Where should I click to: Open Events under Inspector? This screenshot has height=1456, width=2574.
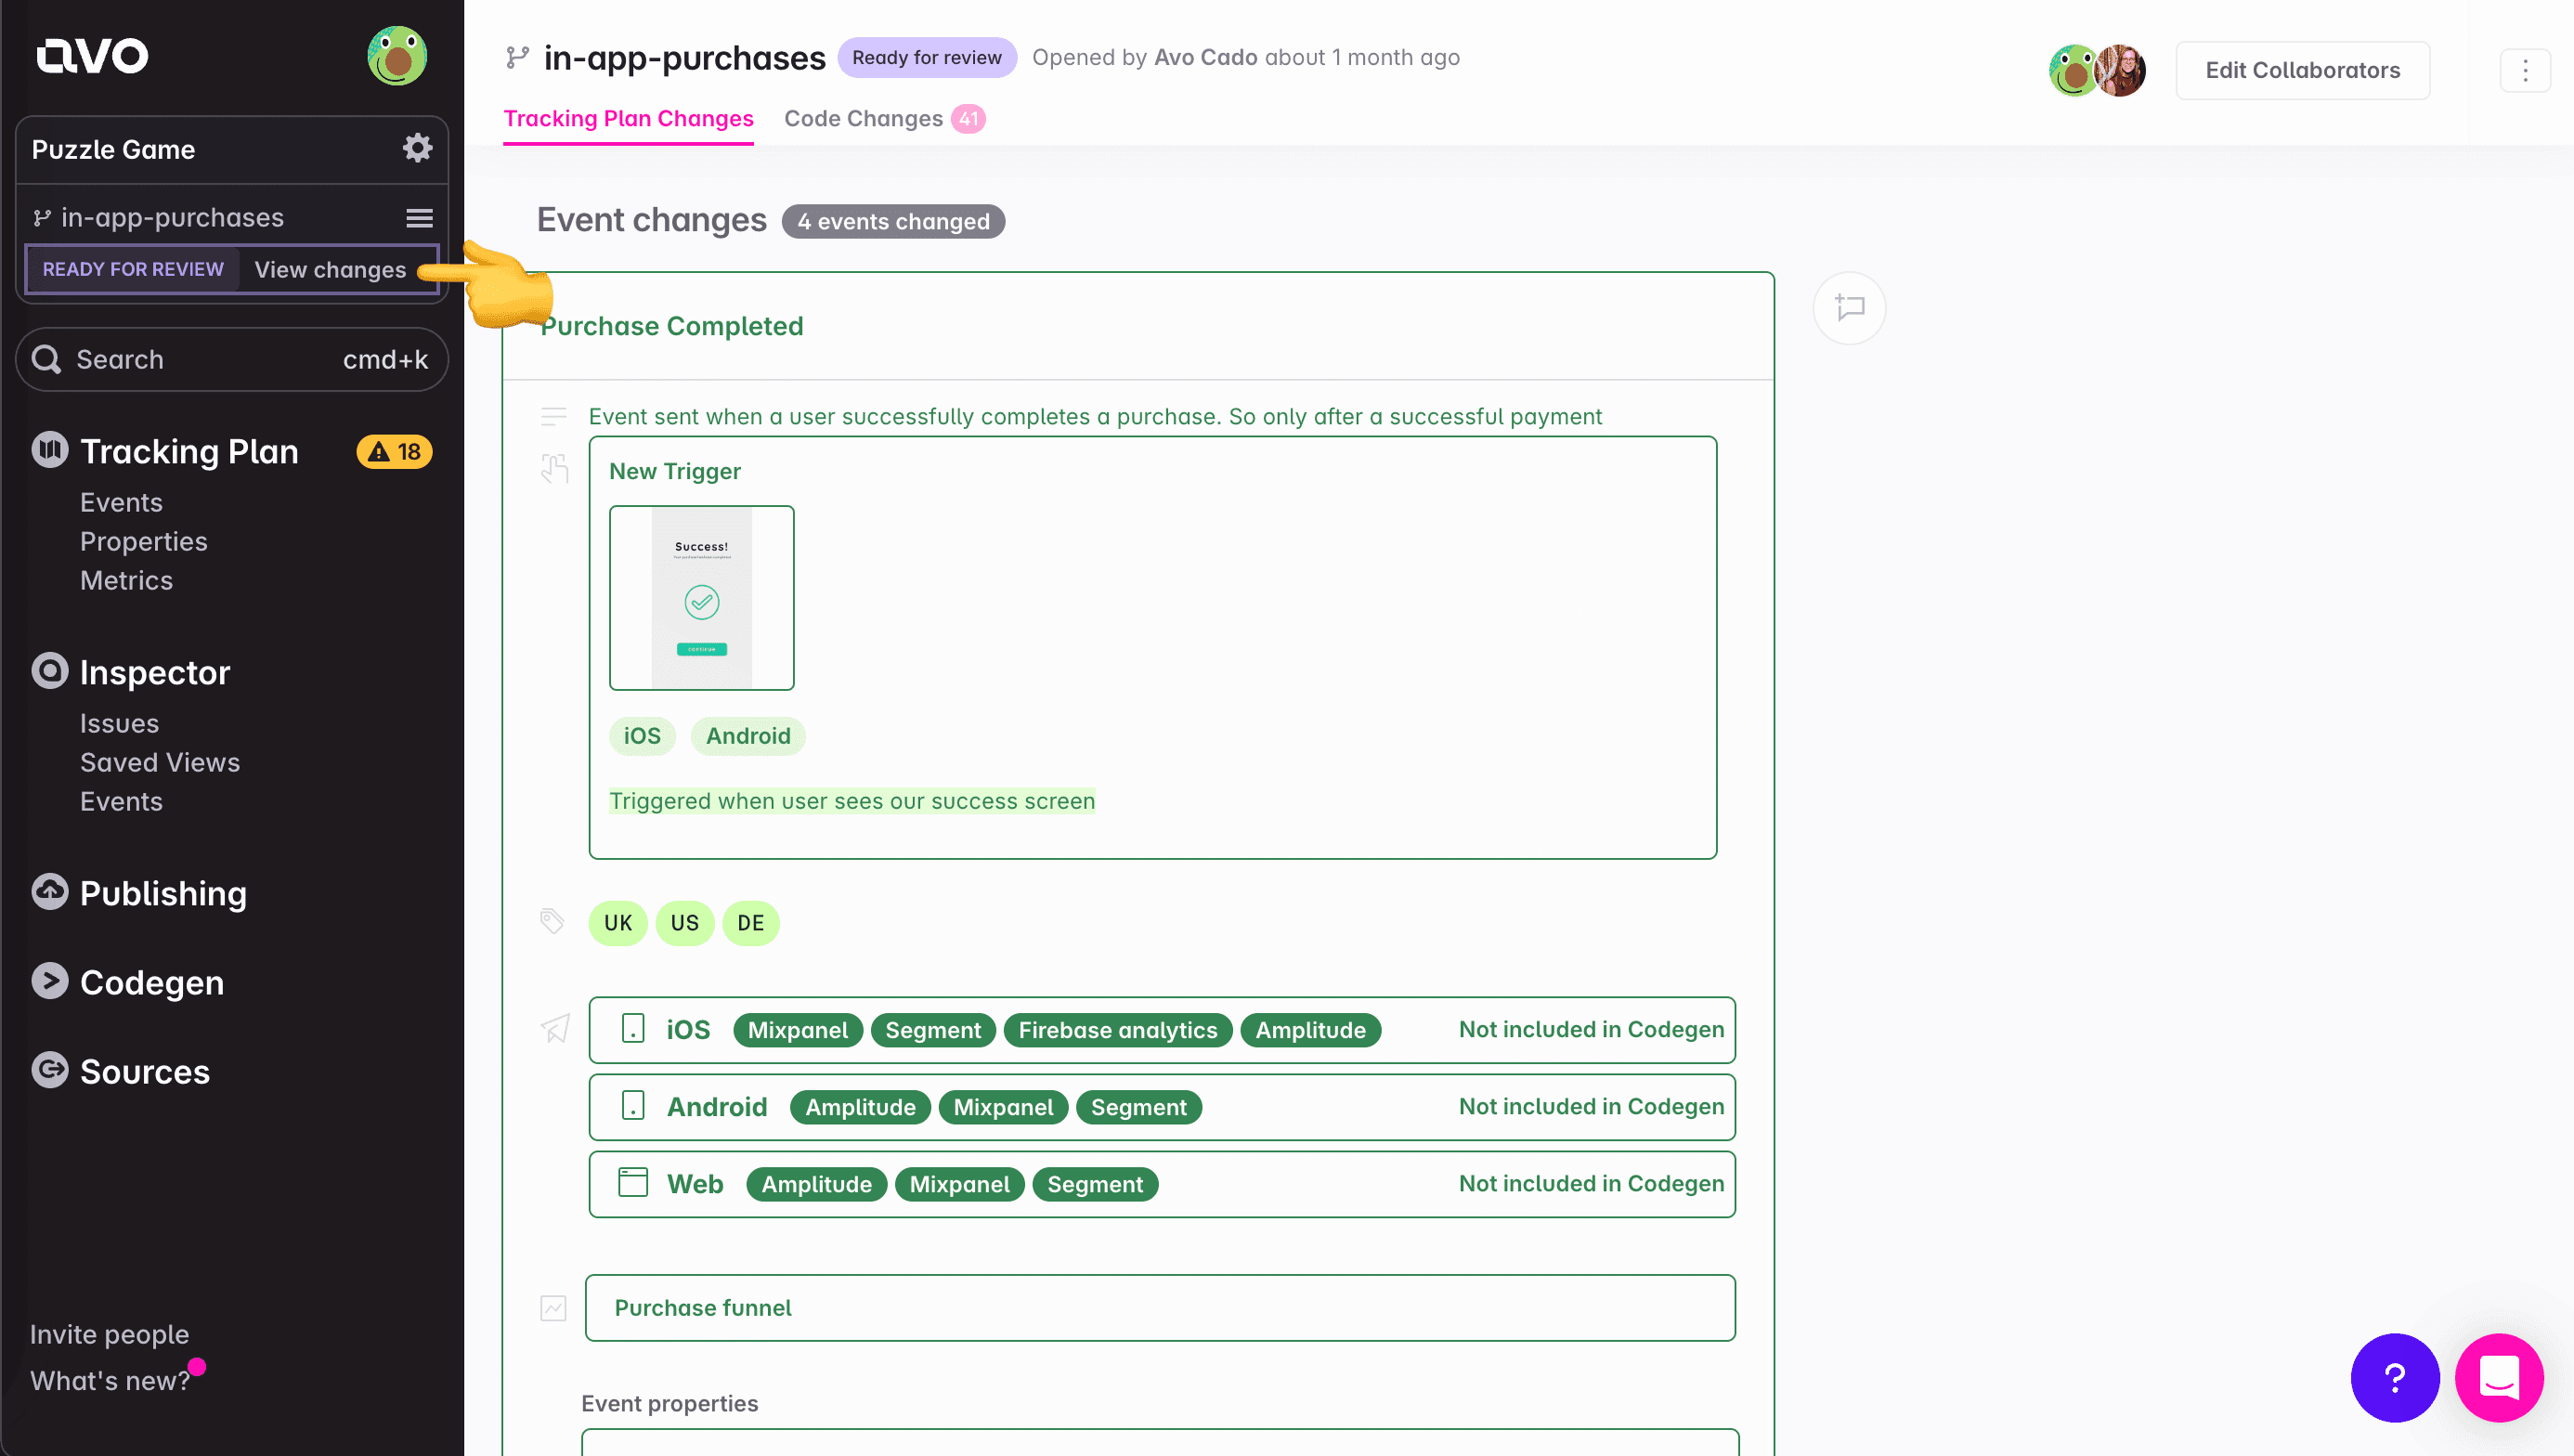click(x=121, y=802)
